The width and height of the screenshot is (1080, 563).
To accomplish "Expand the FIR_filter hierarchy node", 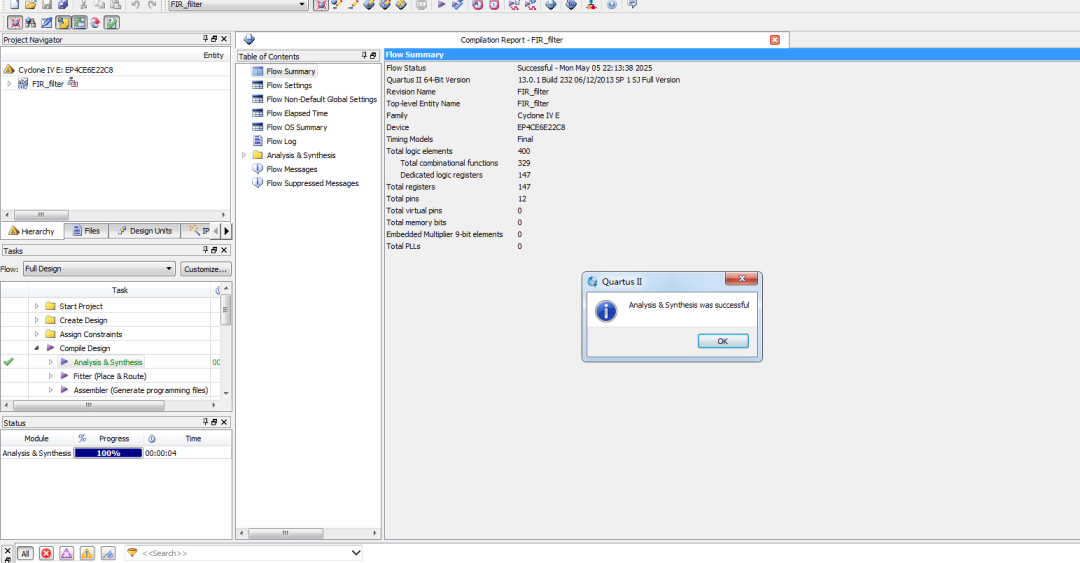I will point(9,83).
